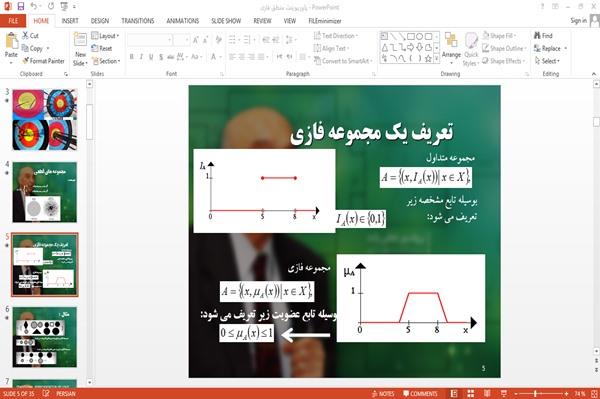600x399 pixels.
Task: Toggle Bold formatting
Action: [x=131, y=57]
